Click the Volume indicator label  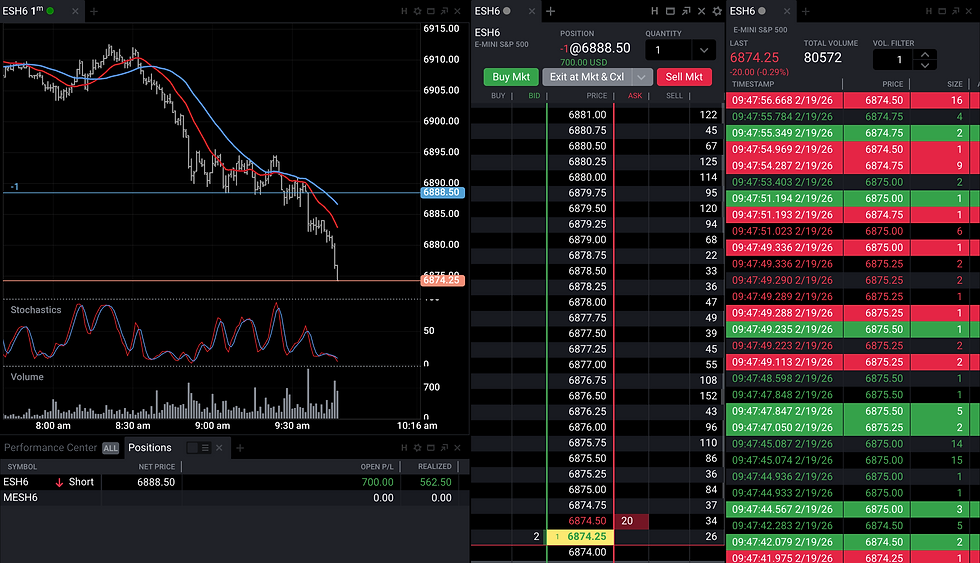pos(27,377)
